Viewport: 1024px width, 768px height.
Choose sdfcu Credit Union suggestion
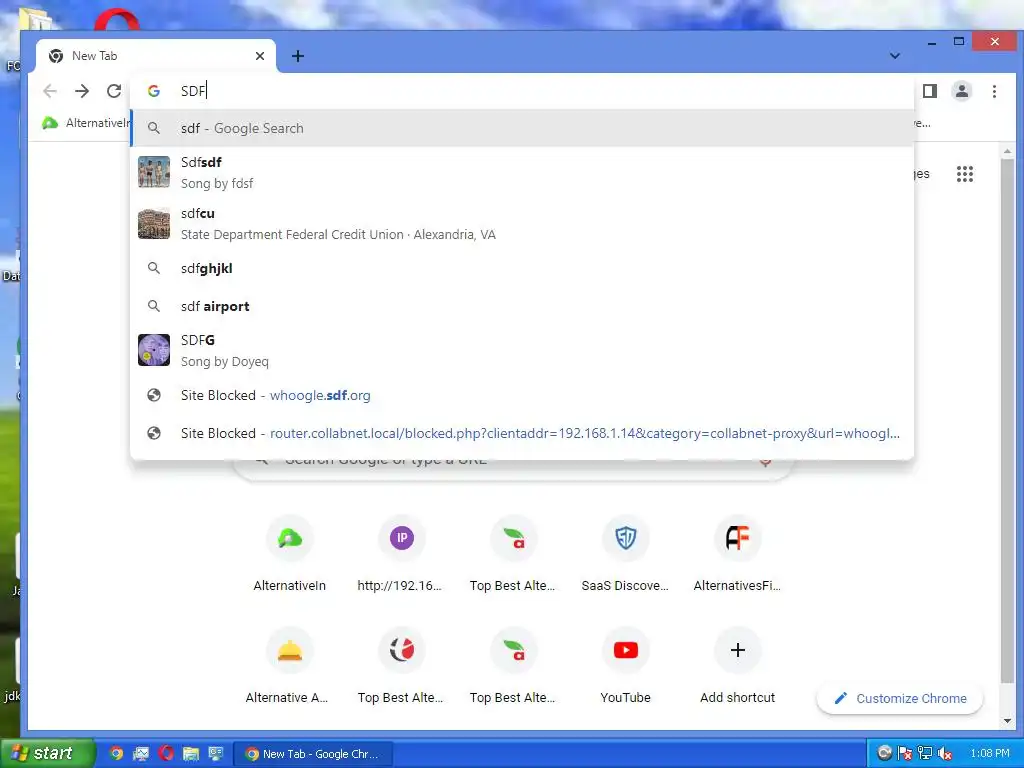(x=522, y=224)
